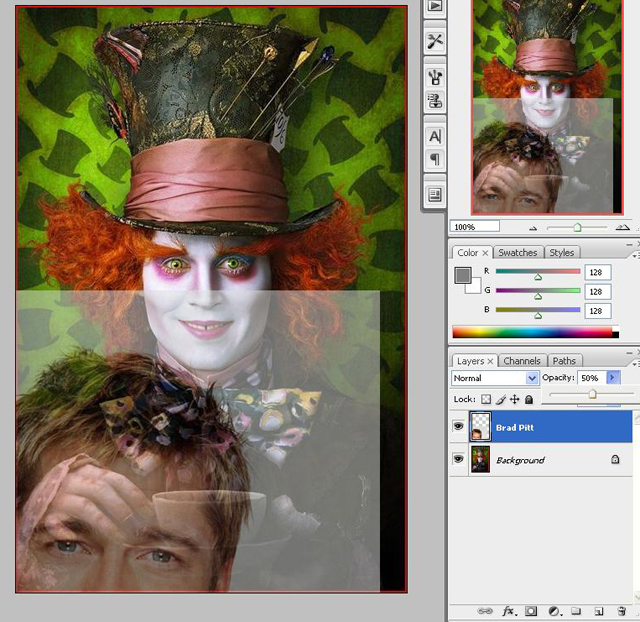Delete layer with trash icon
The image size is (640, 622).
click(x=622, y=611)
